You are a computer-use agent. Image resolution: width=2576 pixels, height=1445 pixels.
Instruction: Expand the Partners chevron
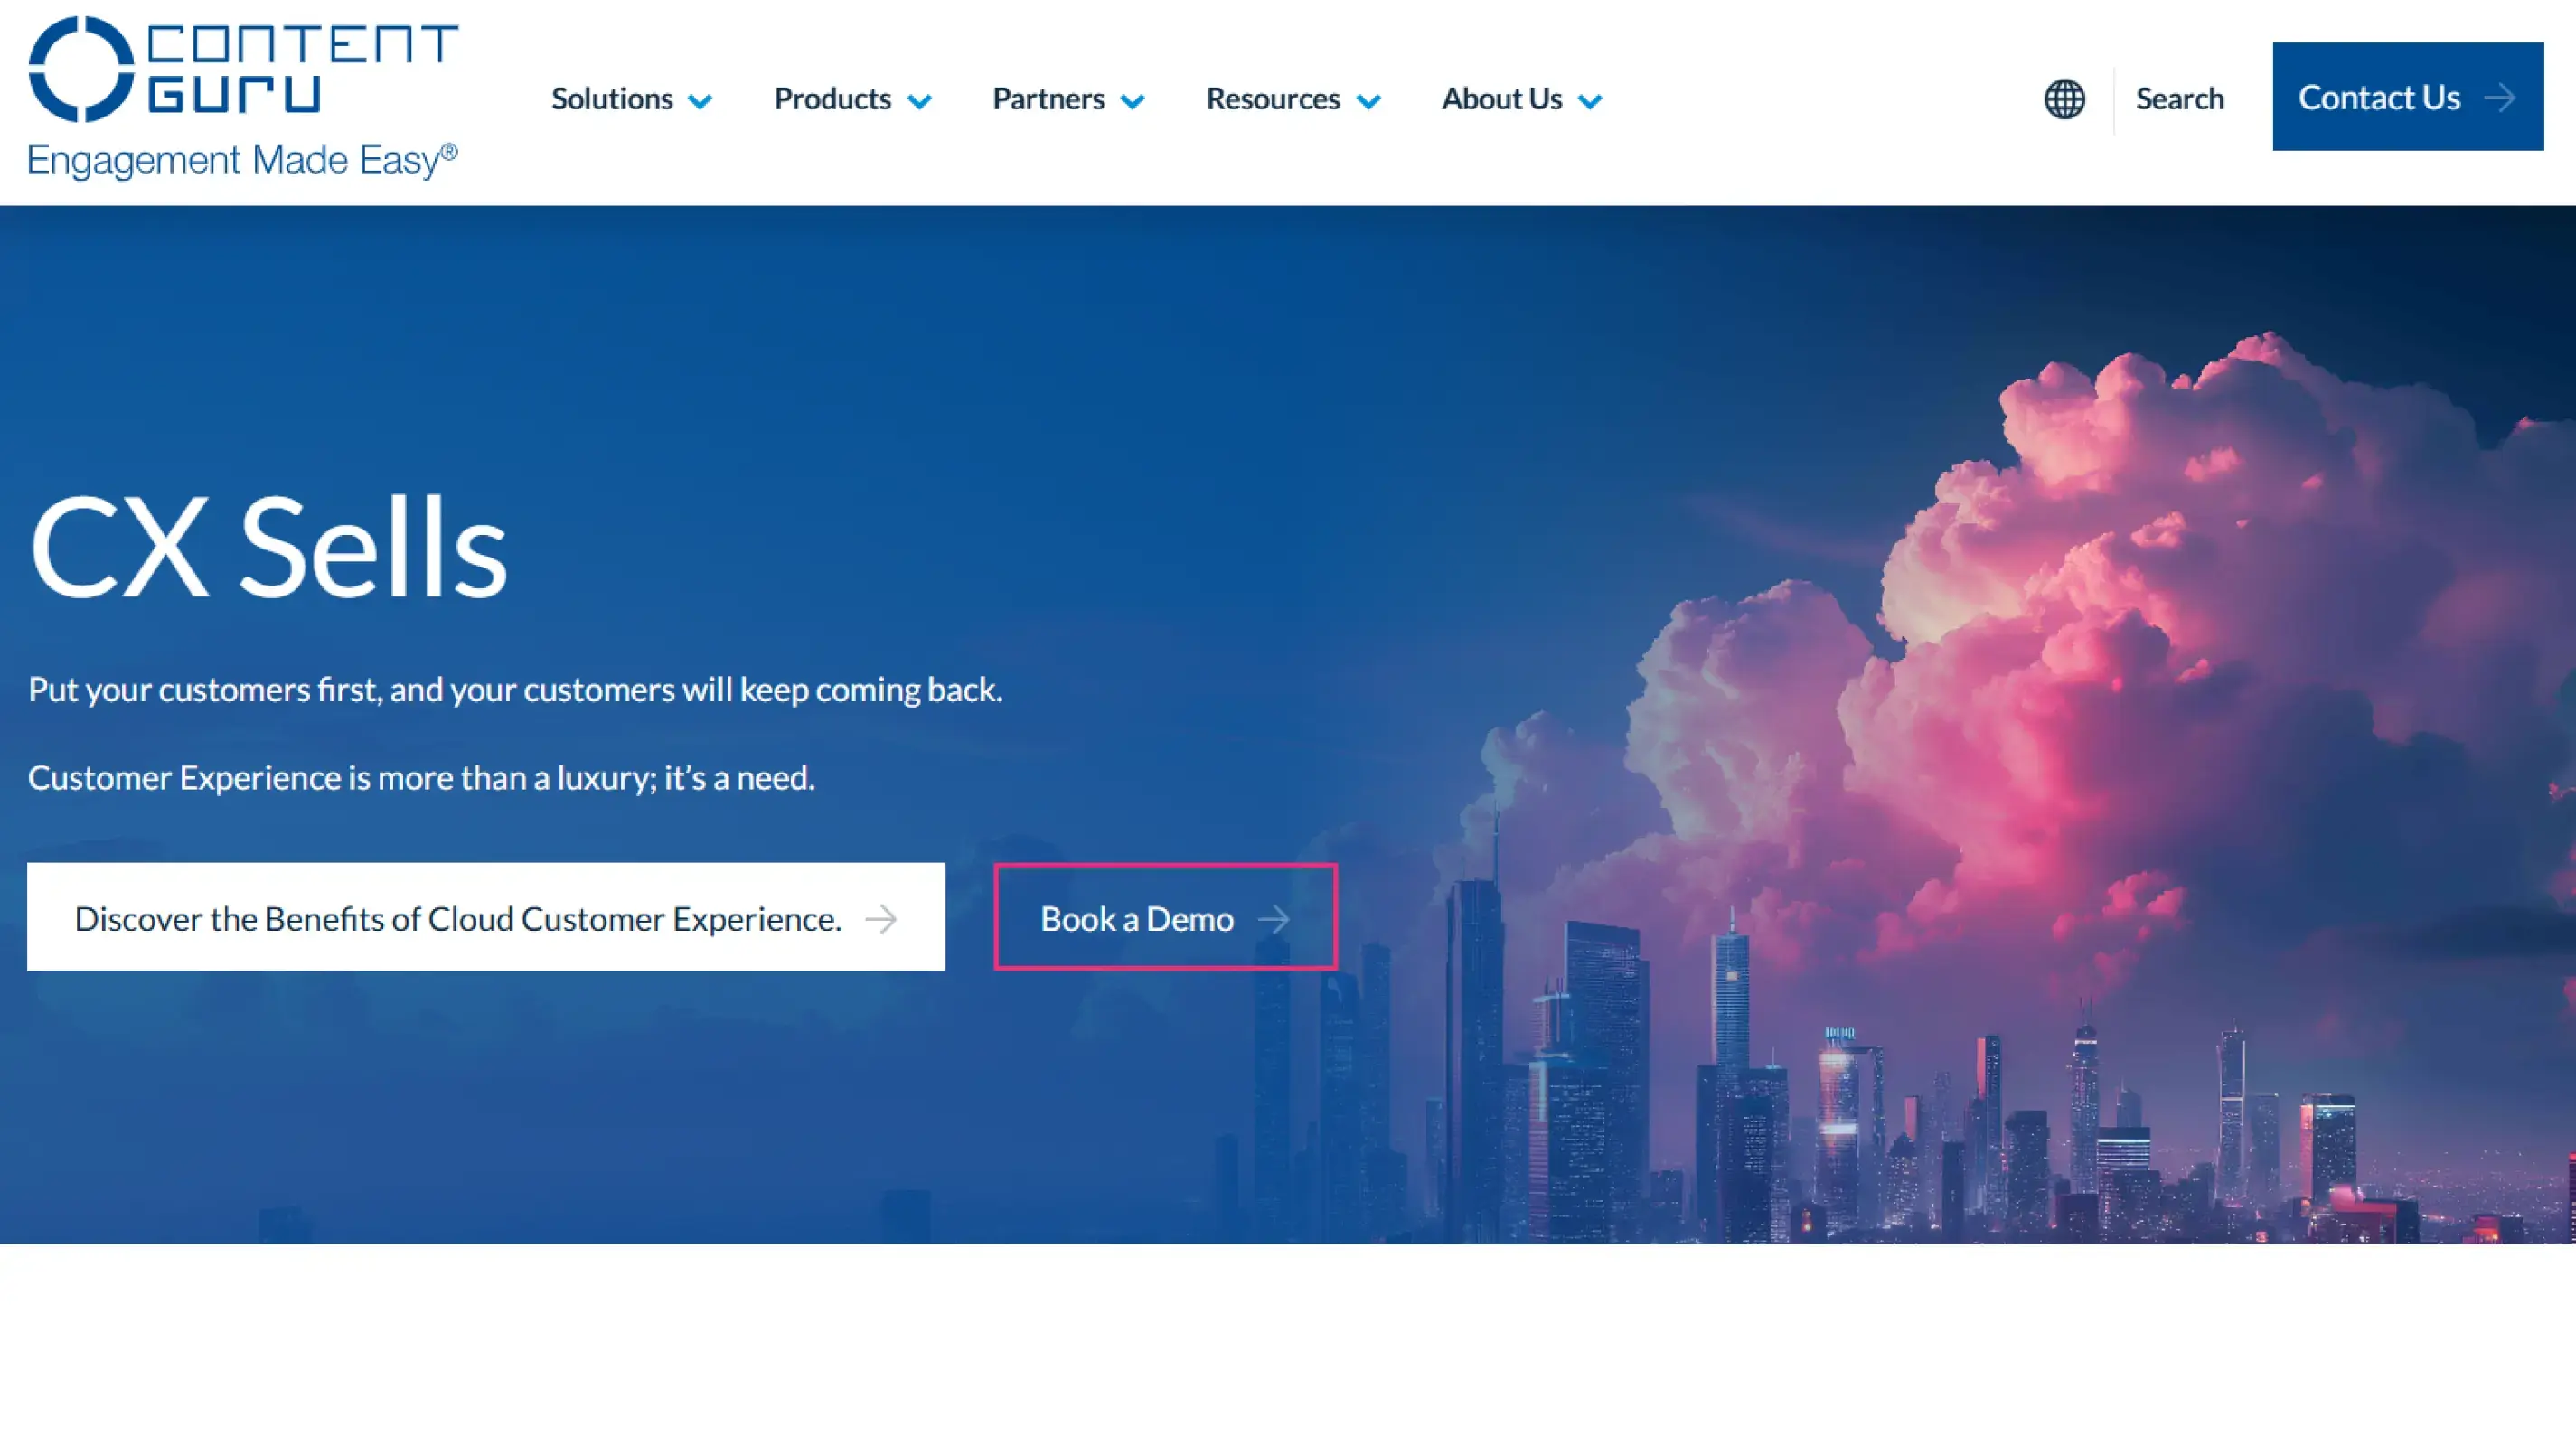(1132, 101)
